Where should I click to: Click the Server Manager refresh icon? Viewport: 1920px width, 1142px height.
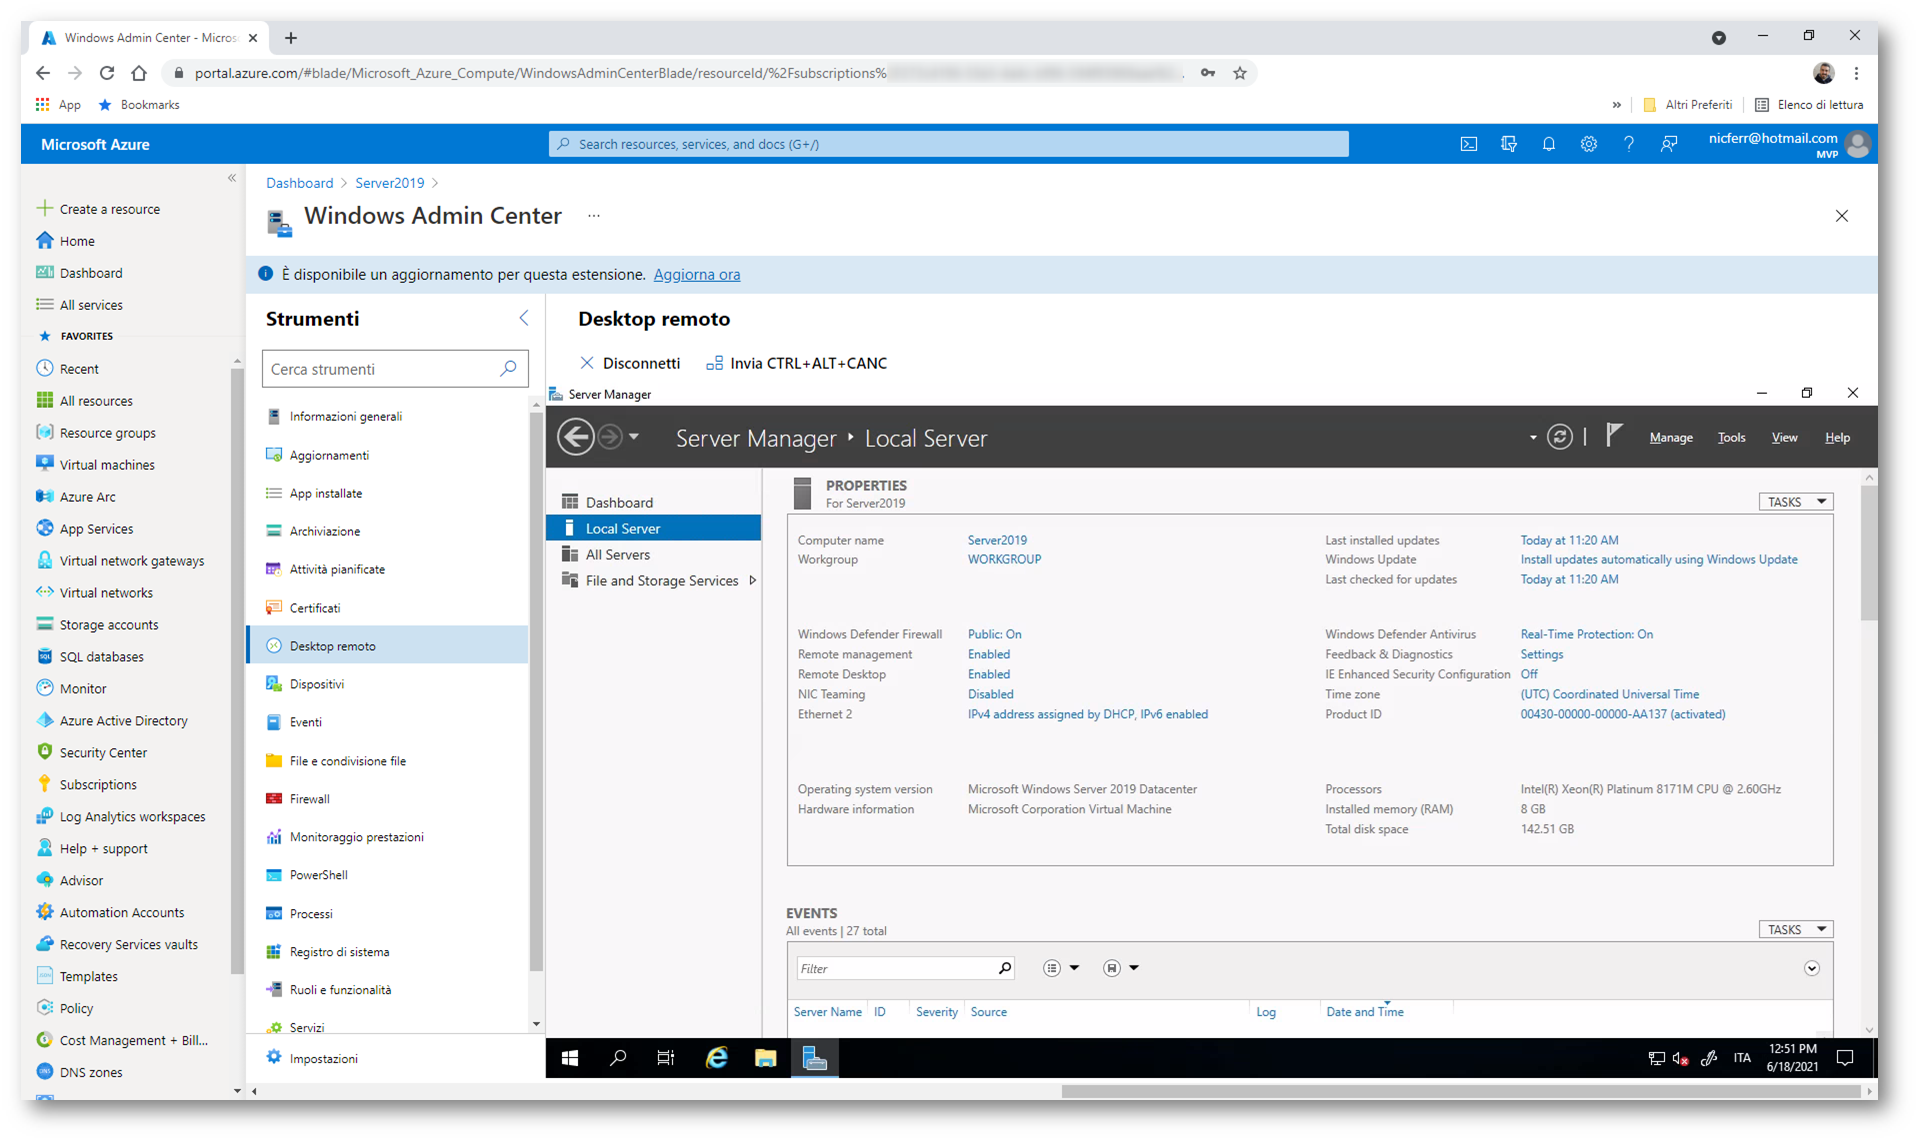coord(1559,437)
